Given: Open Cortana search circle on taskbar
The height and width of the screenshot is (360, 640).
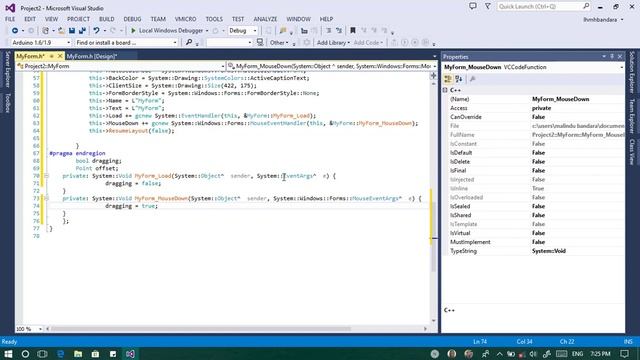Looking at the screenshot, I should click(x=25, y=353).
